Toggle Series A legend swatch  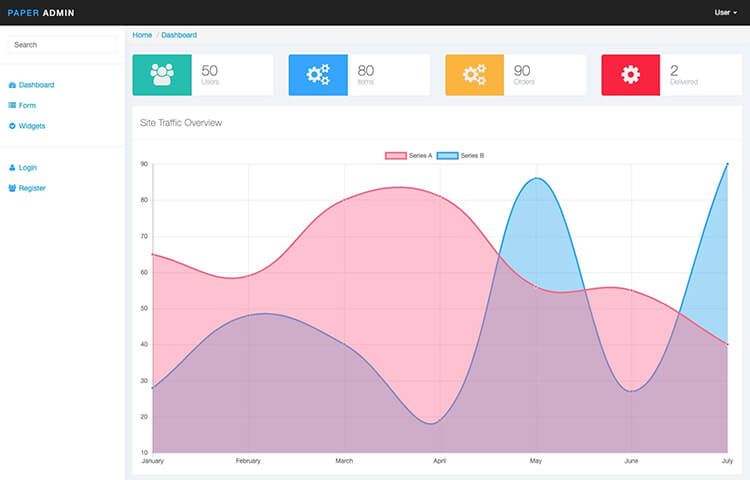tap(396, 155)
